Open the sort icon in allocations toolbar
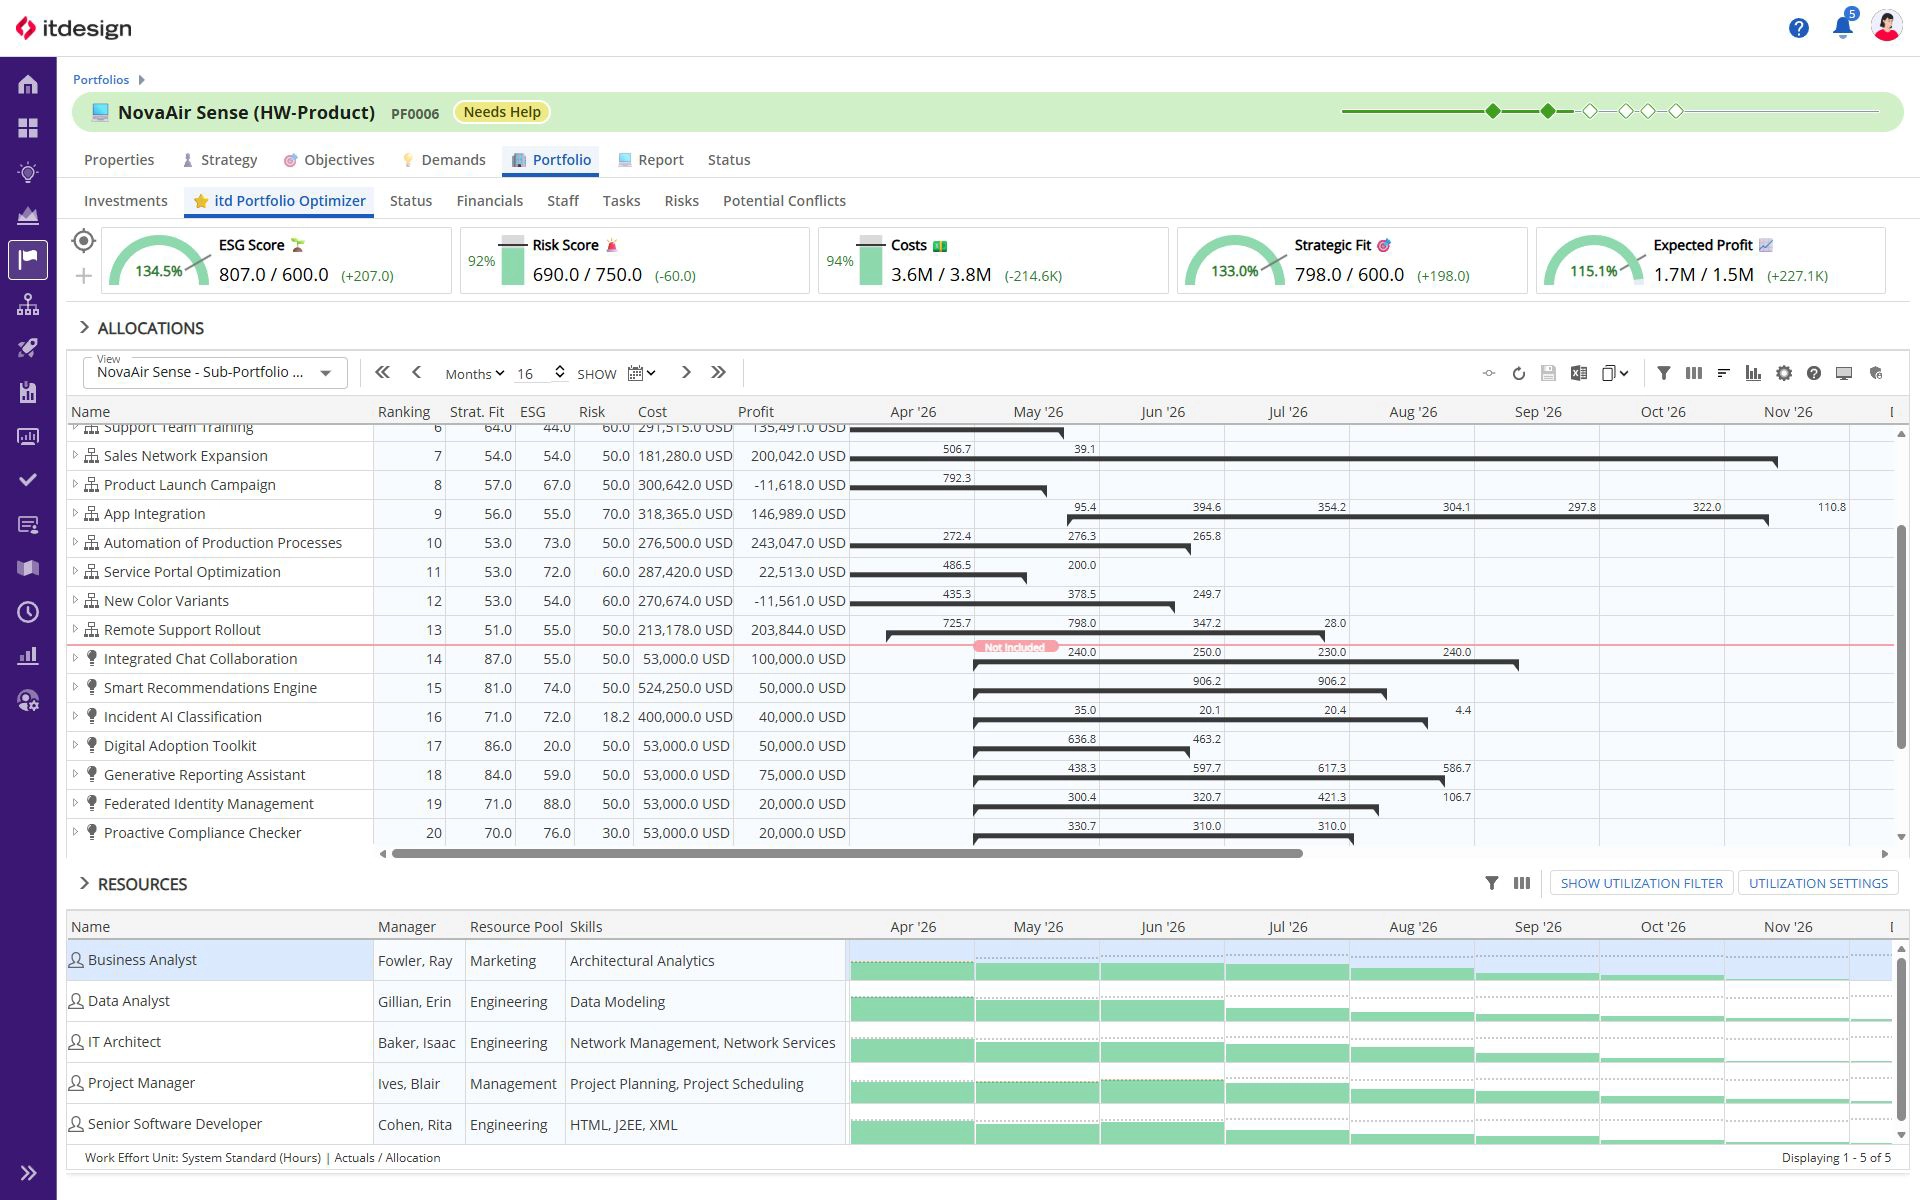Viewport: 1920px width, 1200px height. 1723,373
